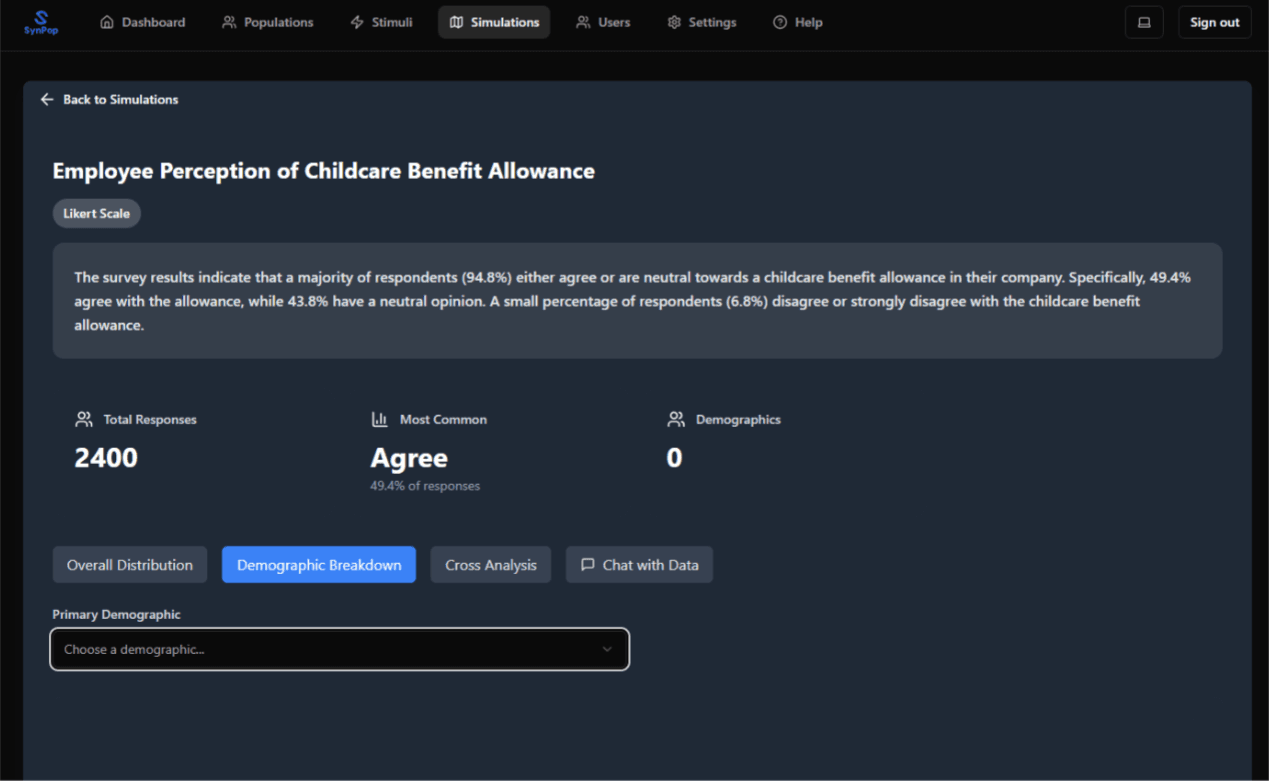The image size is (1269, 781).
Task: Click the Users nav icon
Action: (x=583, y=22)
